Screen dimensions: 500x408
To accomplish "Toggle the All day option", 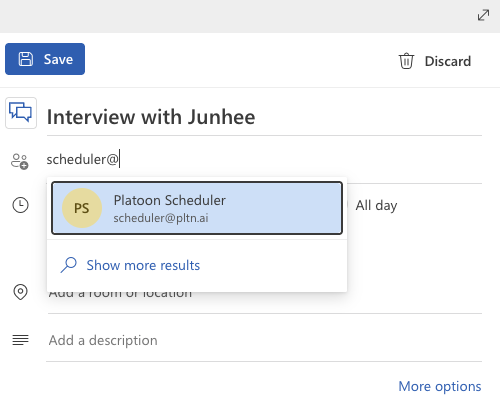I will [376, 205].
